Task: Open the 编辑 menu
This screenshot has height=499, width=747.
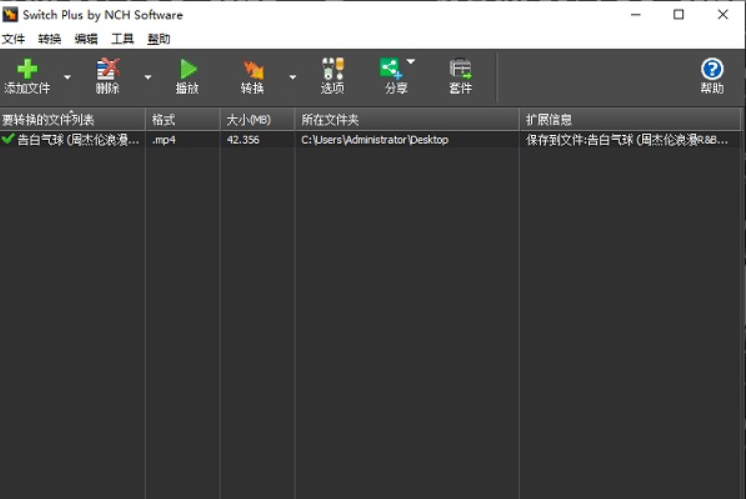Action: 86,39
